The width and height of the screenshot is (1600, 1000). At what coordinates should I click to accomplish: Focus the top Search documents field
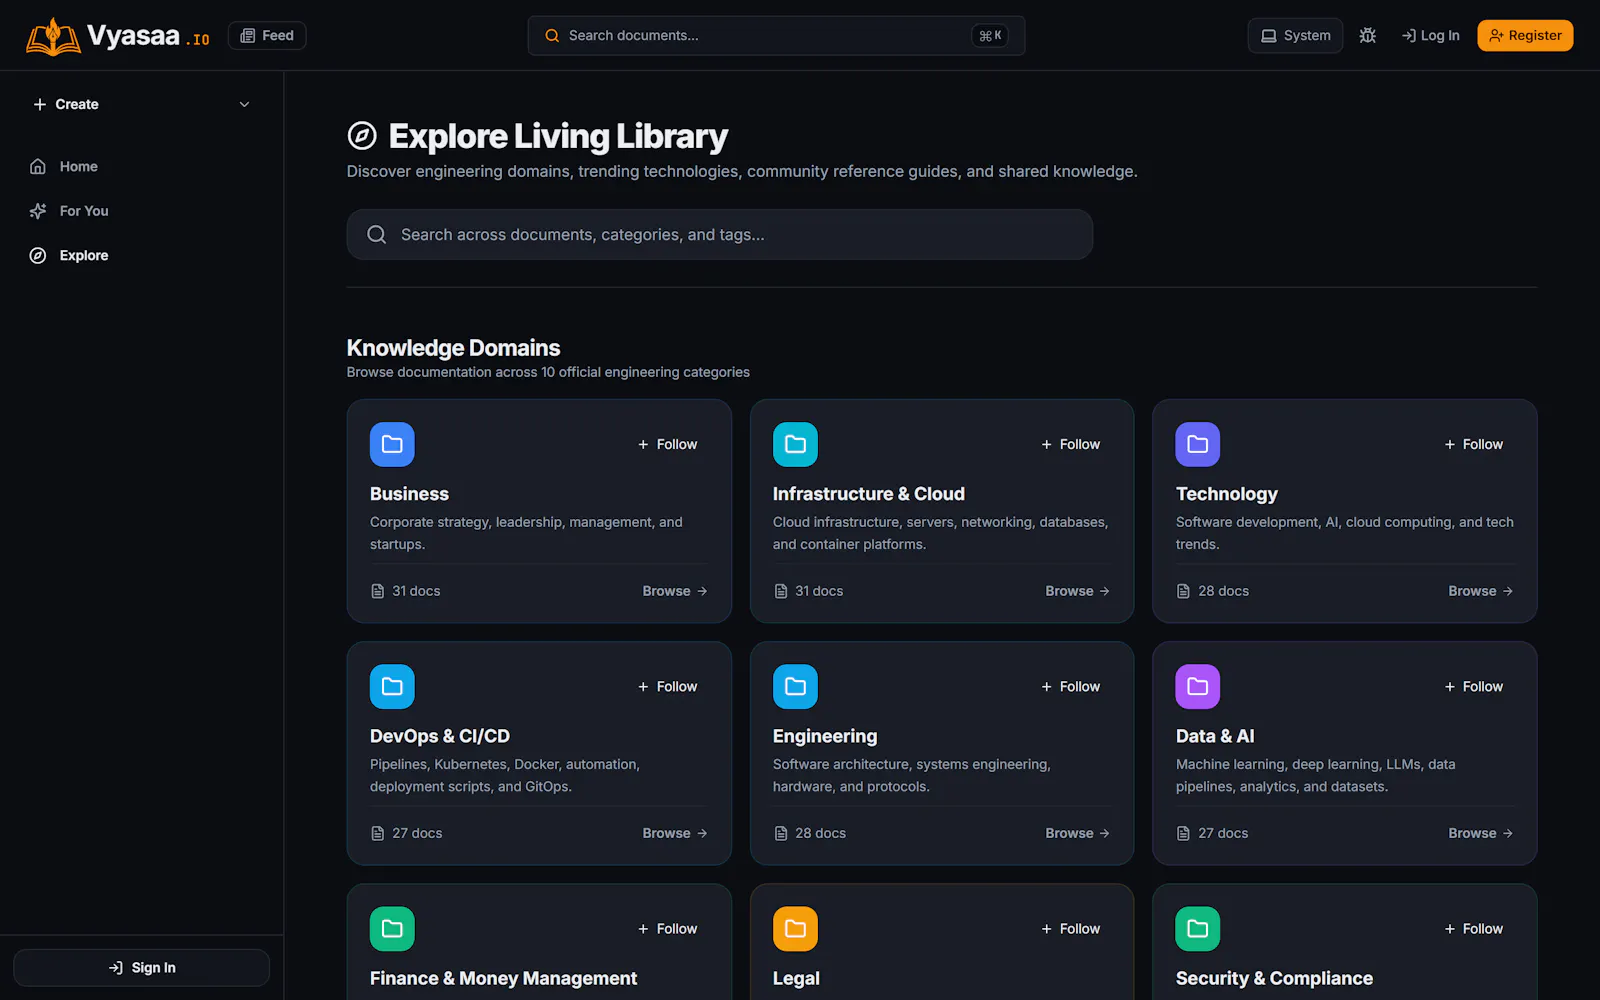(776, 36)
